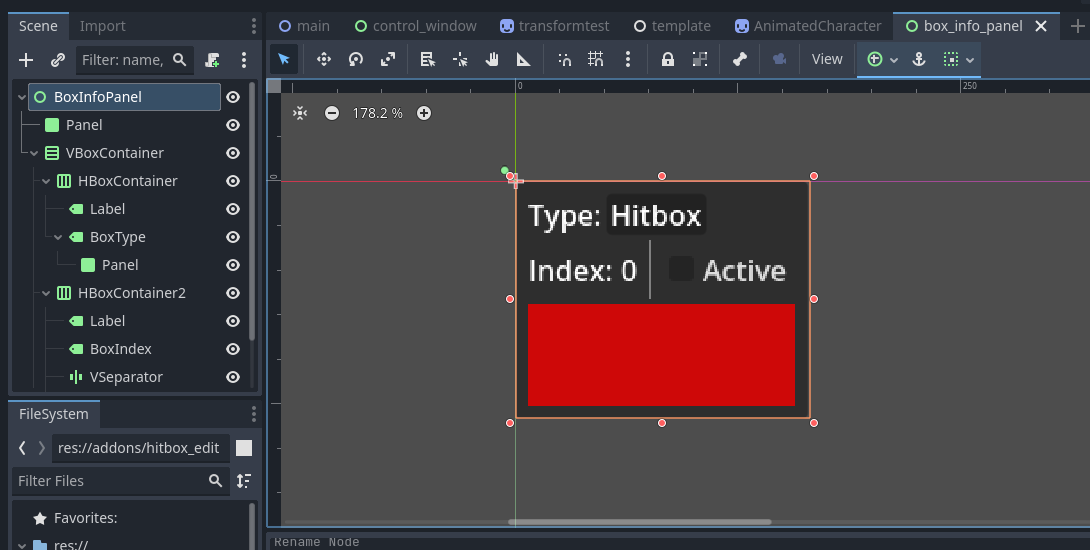The image size is (1090, 550).
Task: Click the lock selected node icon
Action: point(667,60)
